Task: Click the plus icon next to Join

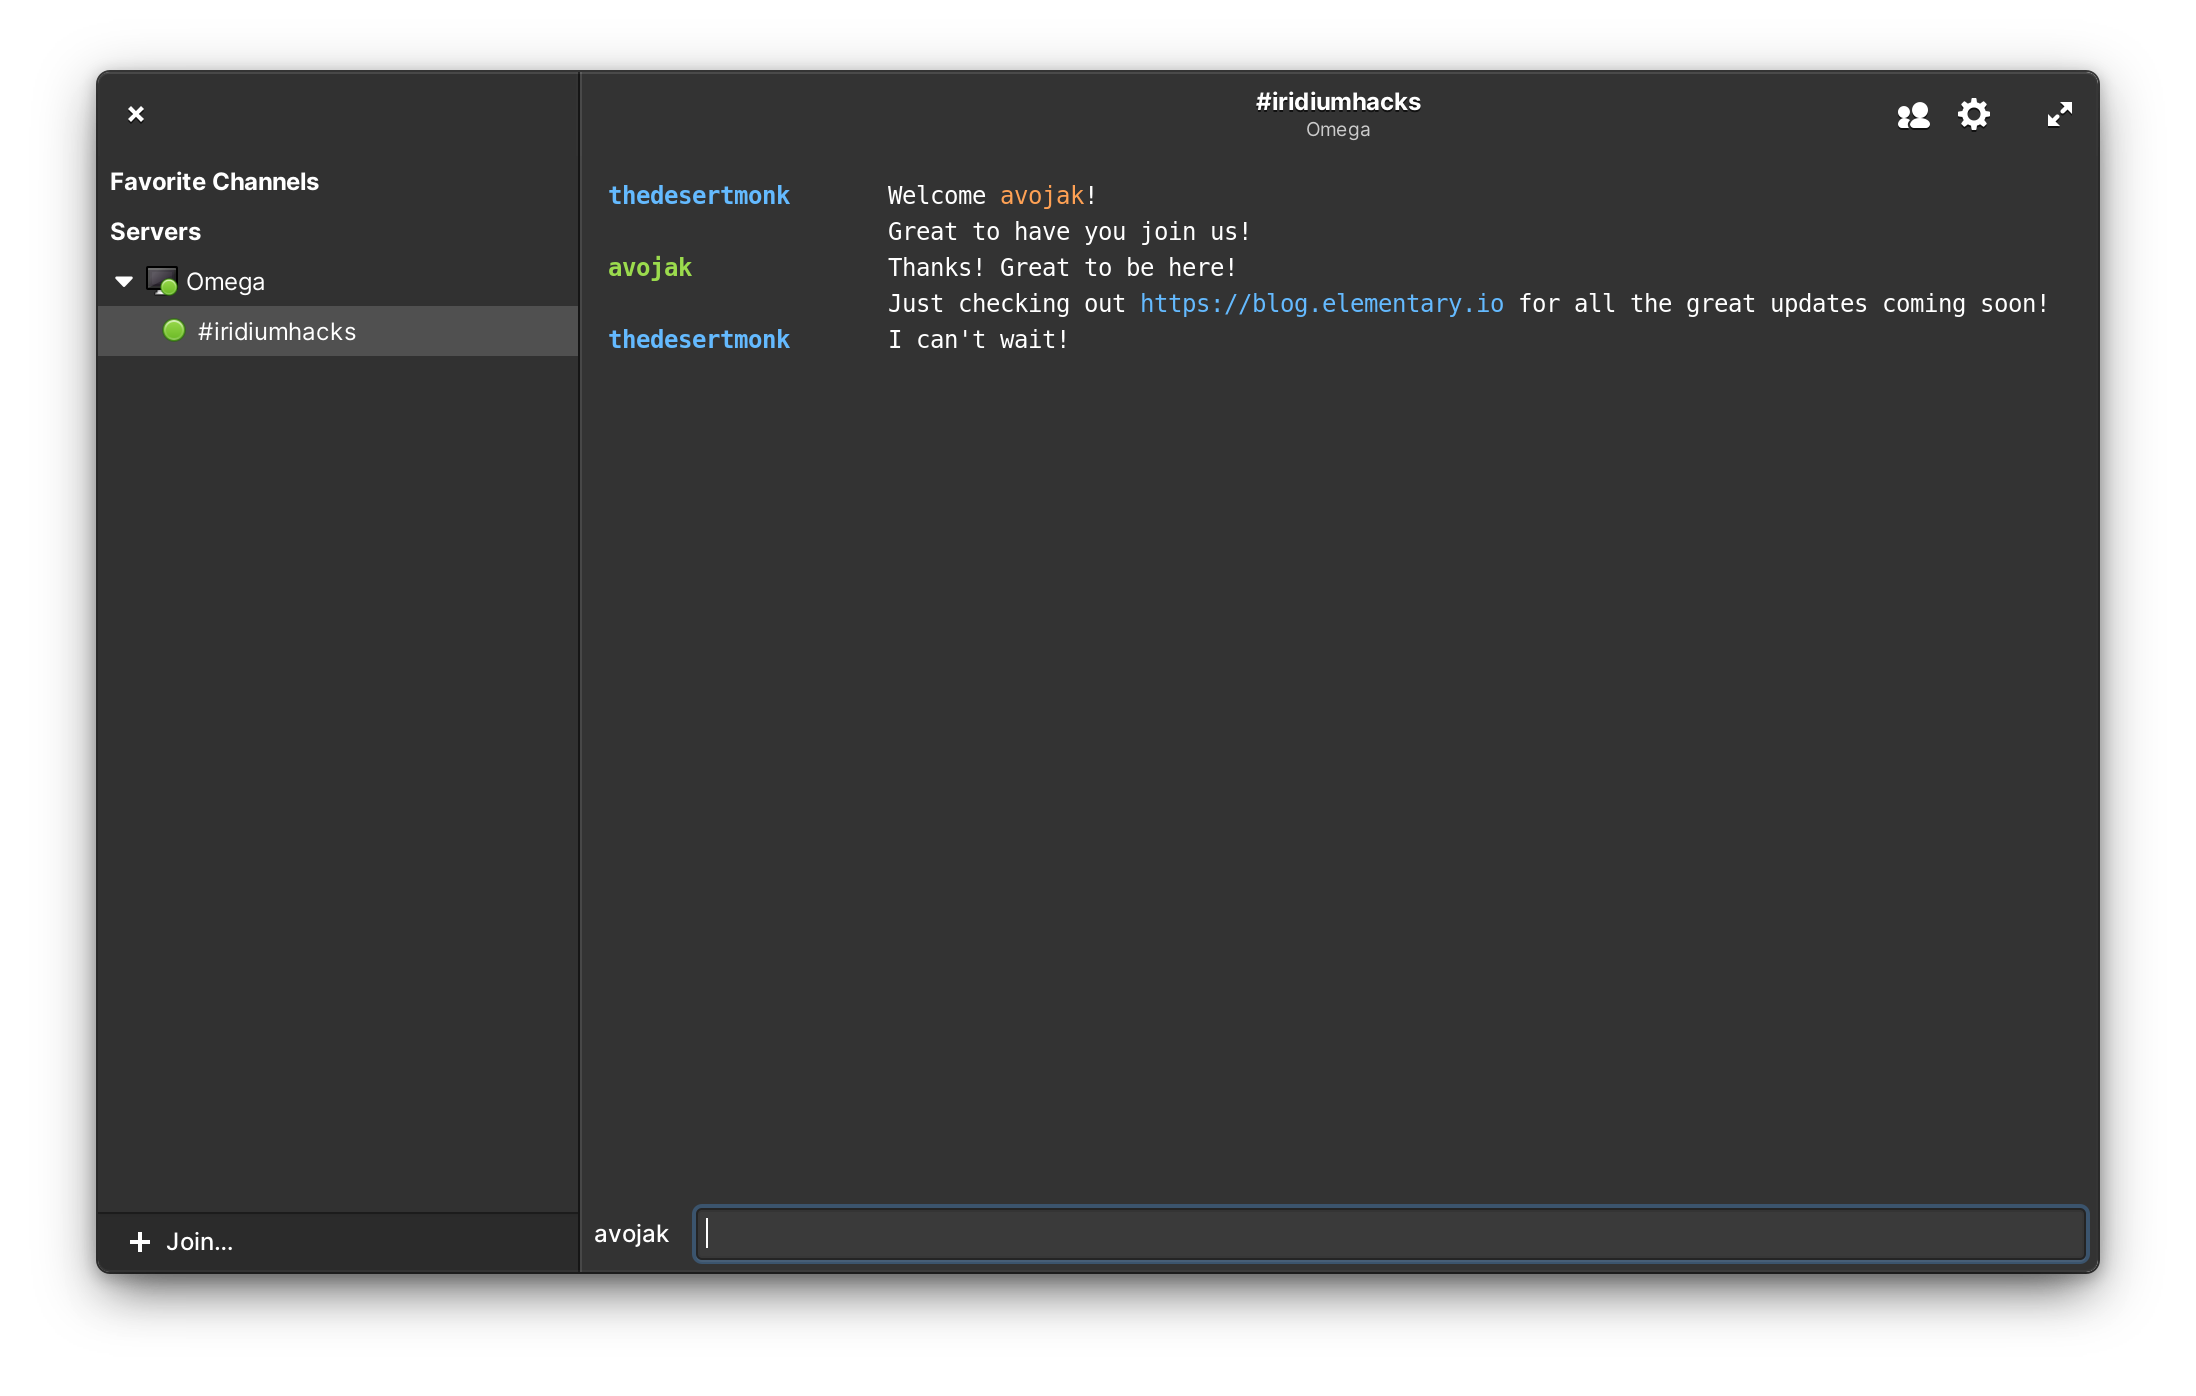Action: (x=140, y=1242)
